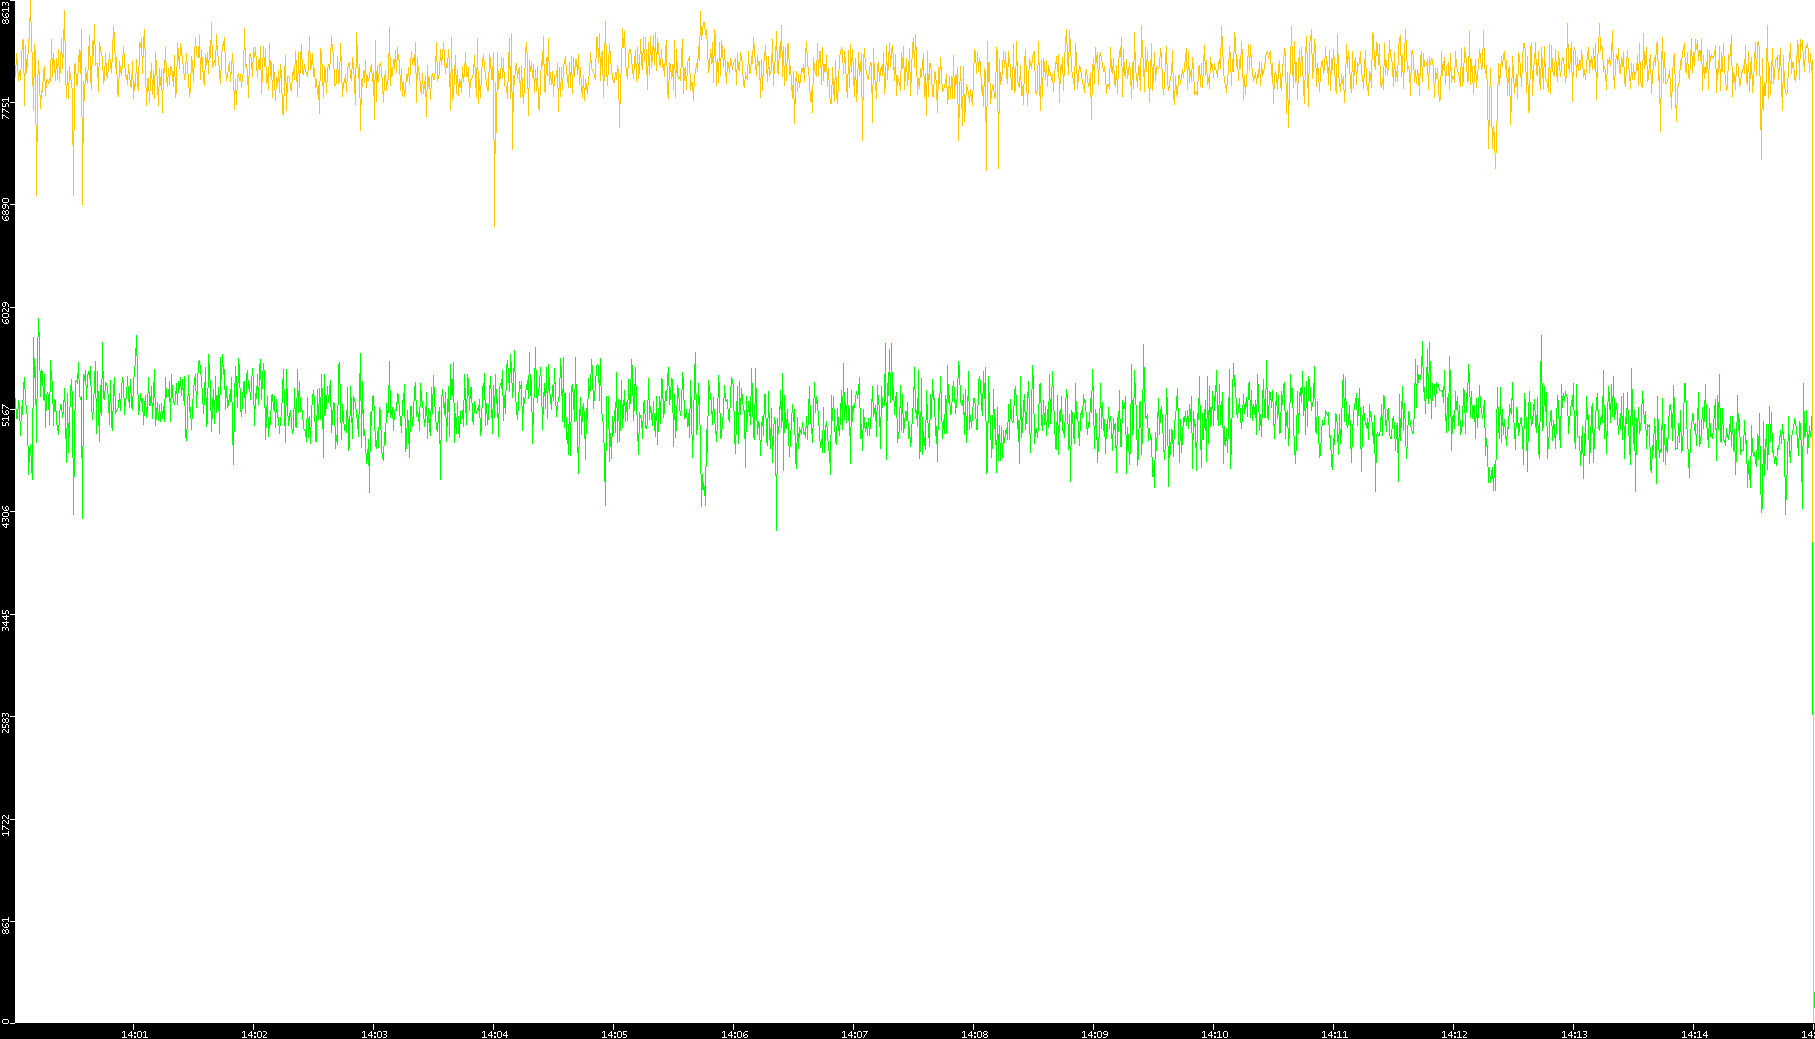Screen dimensions: 1815x1039
Task: Click the 14:07 time axis label
Action: coord(855,1034)
